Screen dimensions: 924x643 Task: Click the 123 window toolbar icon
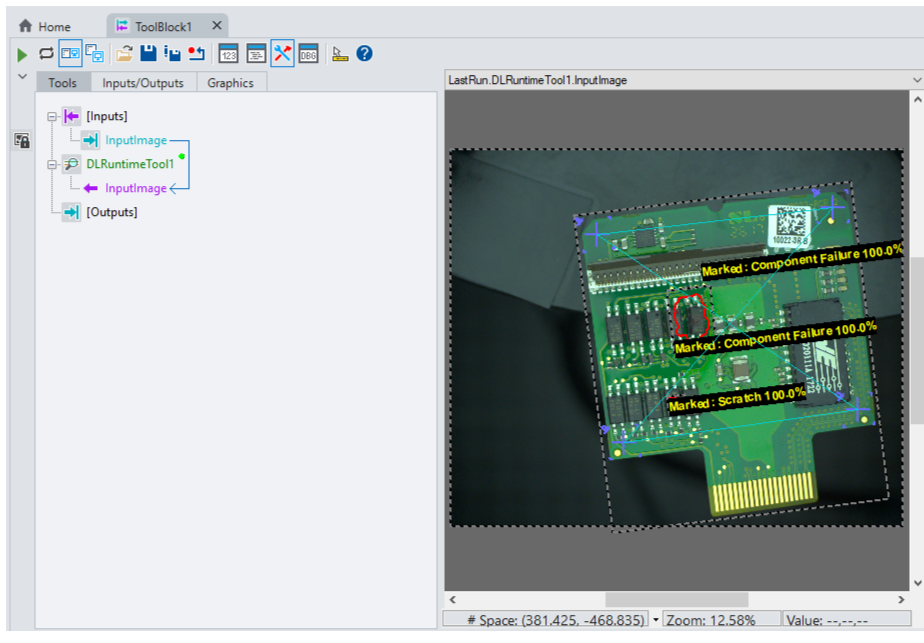228,54
